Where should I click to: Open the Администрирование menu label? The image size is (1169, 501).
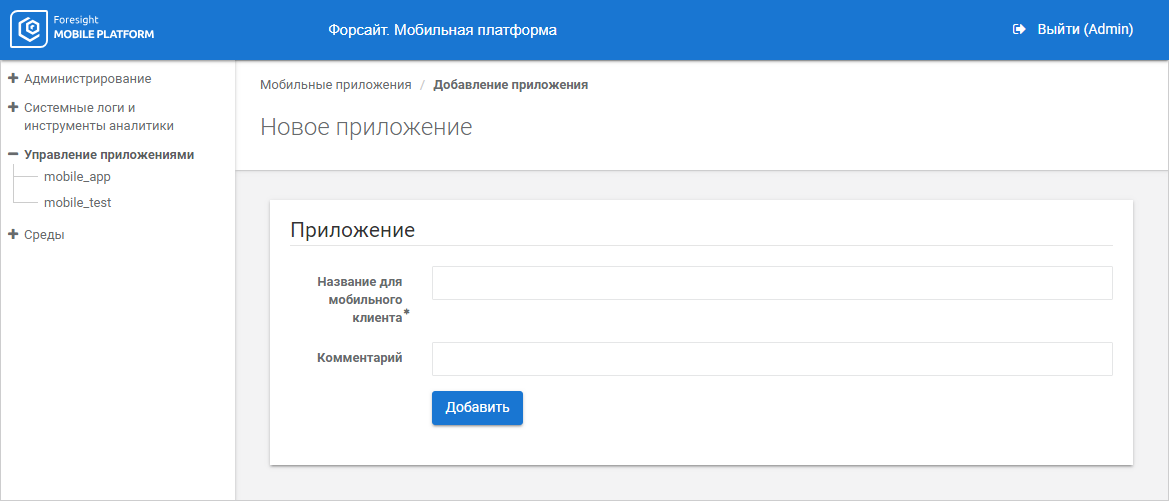click(88, 78)
